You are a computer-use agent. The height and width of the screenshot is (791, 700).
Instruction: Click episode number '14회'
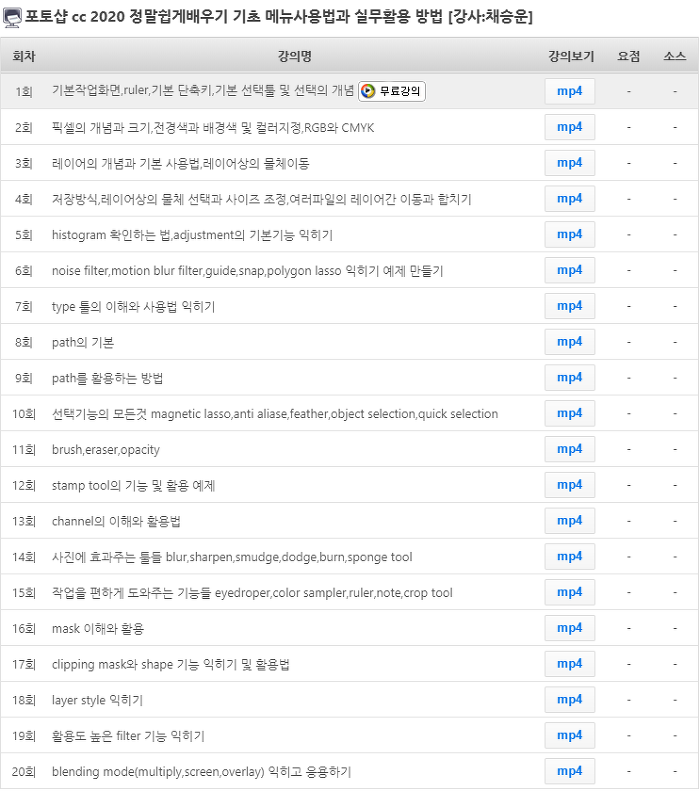click(x=24, y=557)
